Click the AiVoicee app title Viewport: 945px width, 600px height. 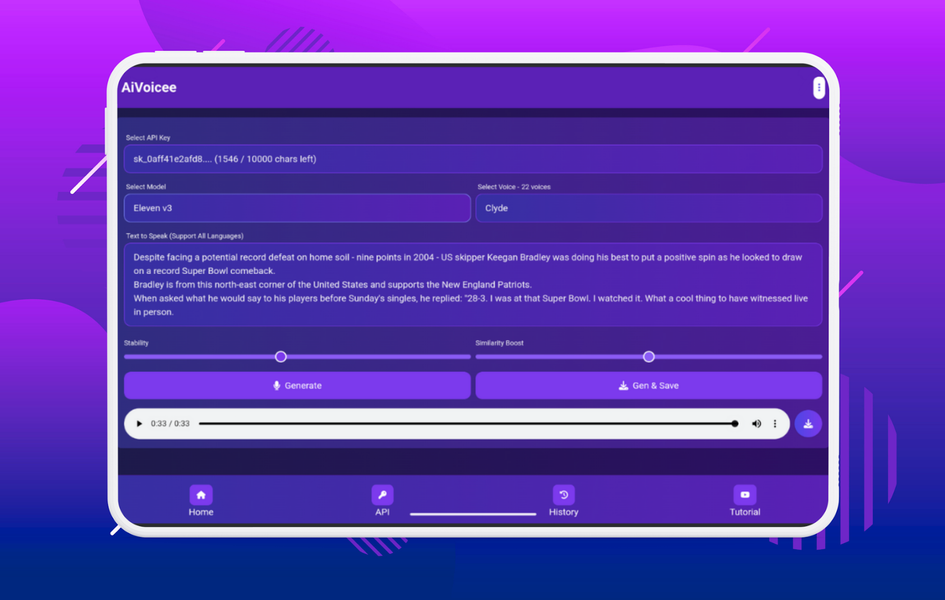149,87
